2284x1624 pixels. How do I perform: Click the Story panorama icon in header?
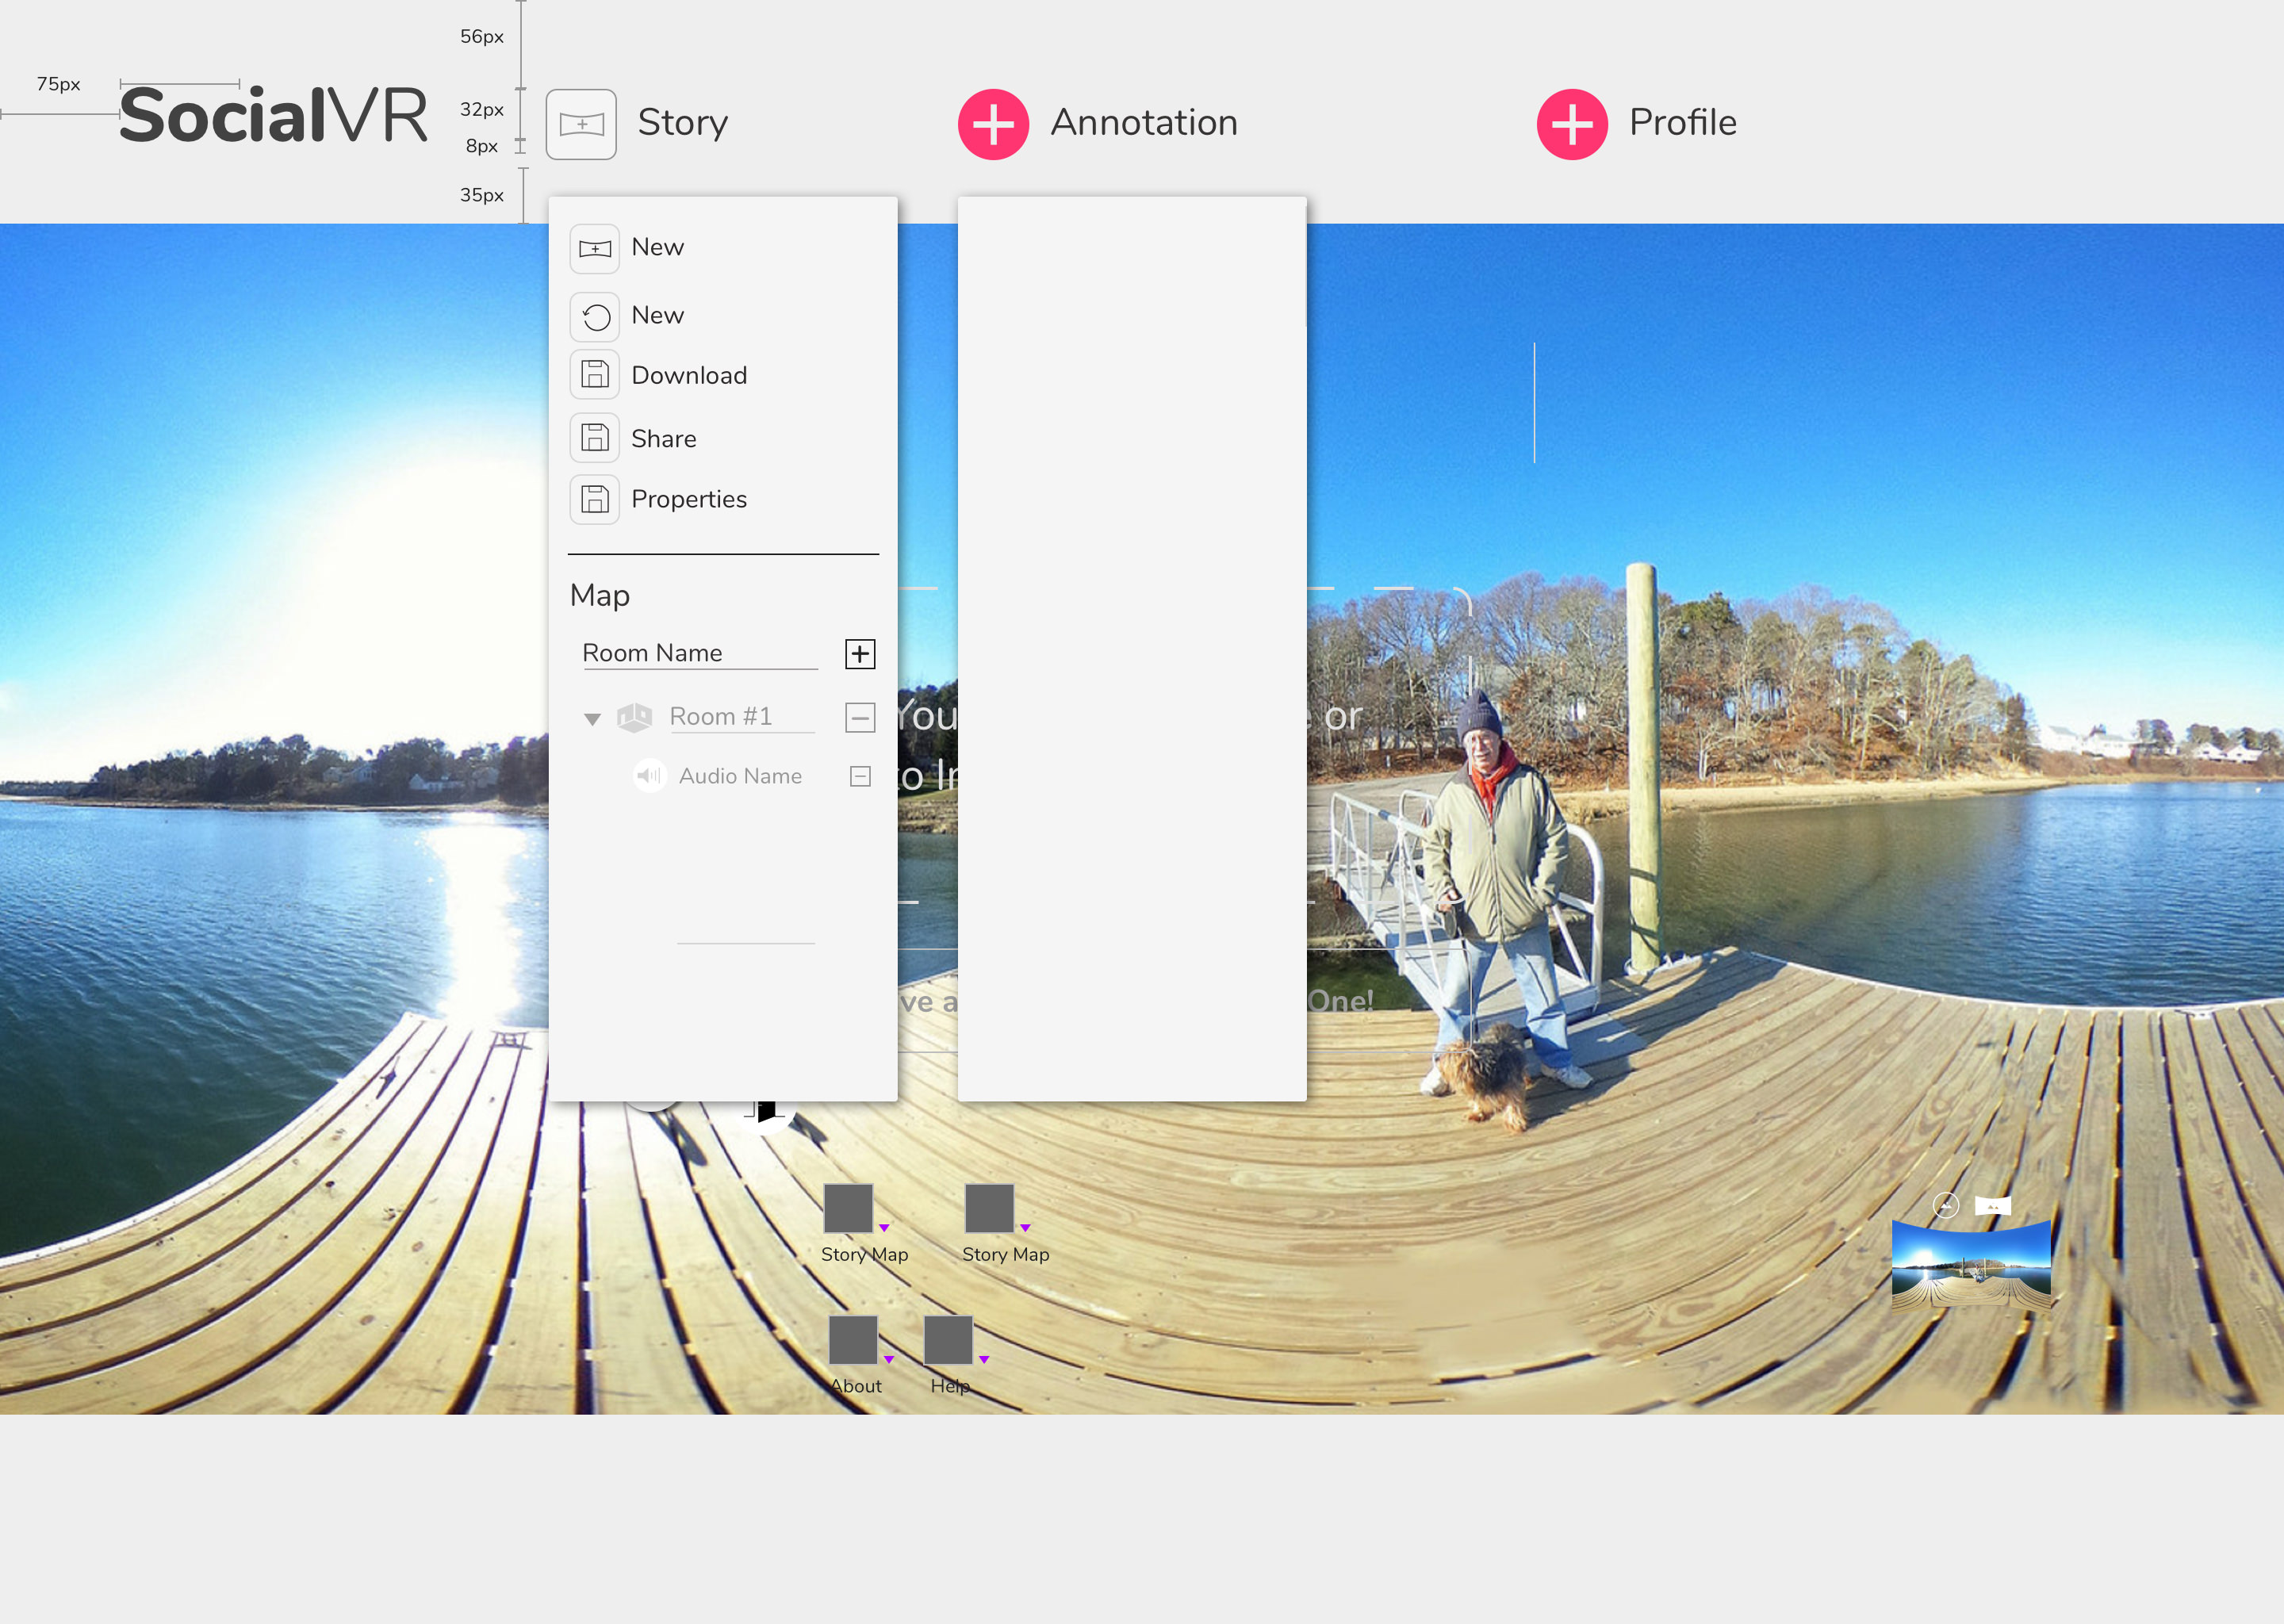tap(581, 124)
